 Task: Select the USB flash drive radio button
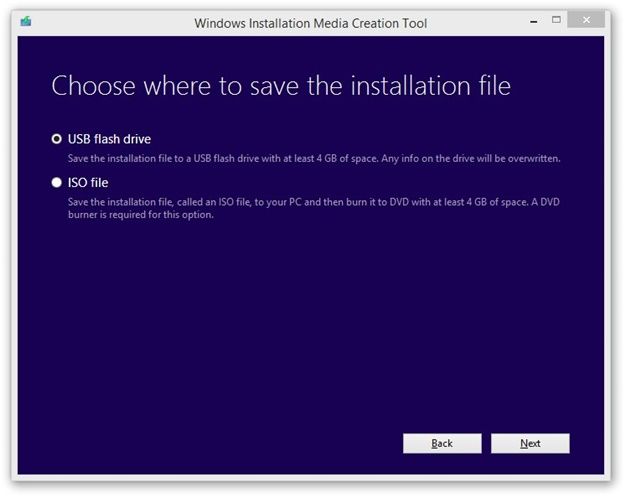(x=57, y=139)
